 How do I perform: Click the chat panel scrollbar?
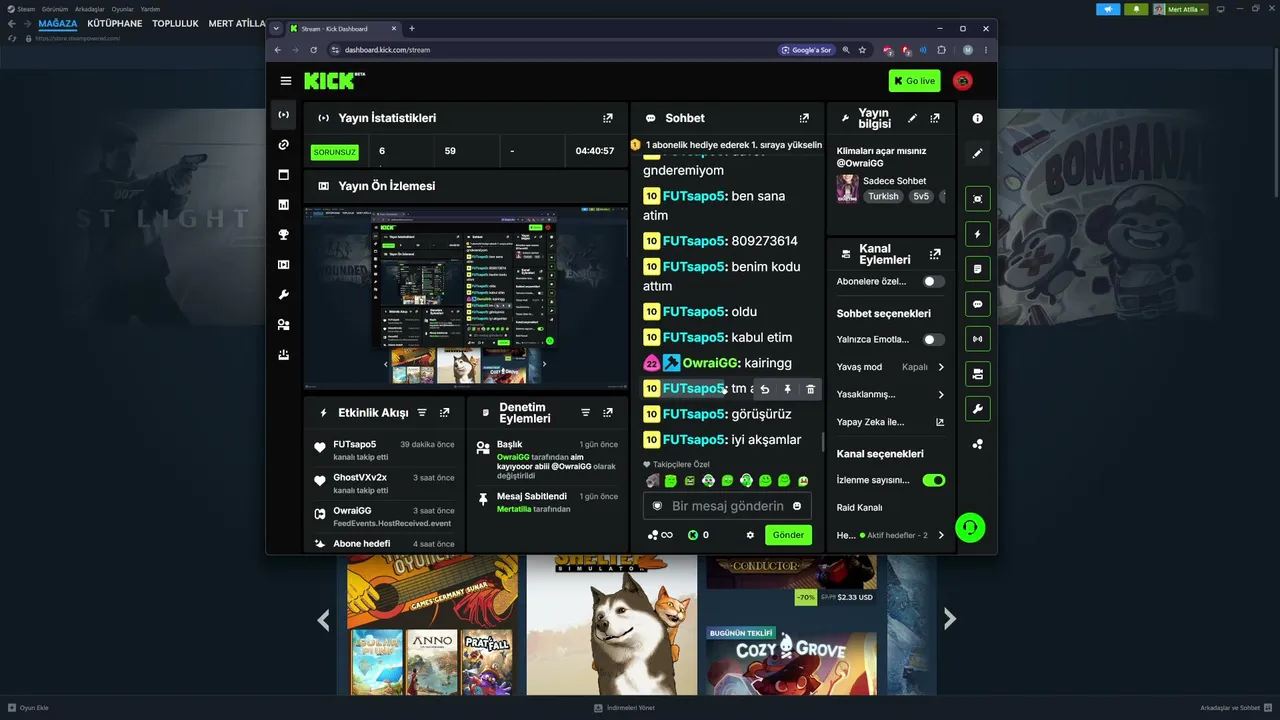(823, 441)
